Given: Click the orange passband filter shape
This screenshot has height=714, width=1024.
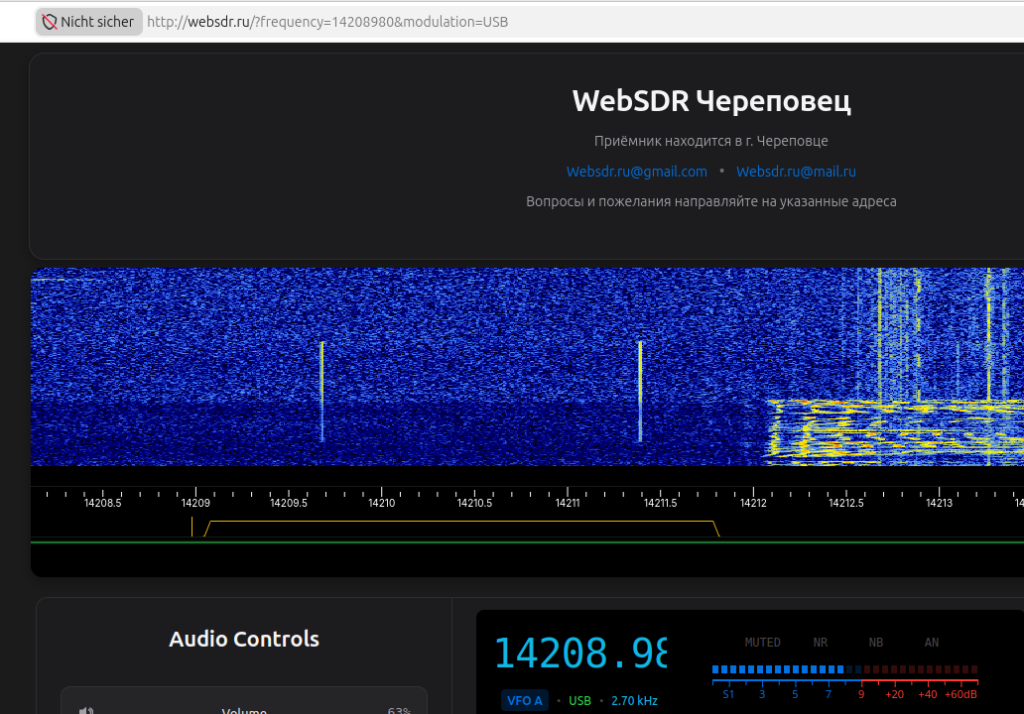Looking at the screenshot, I should [462, 528].
